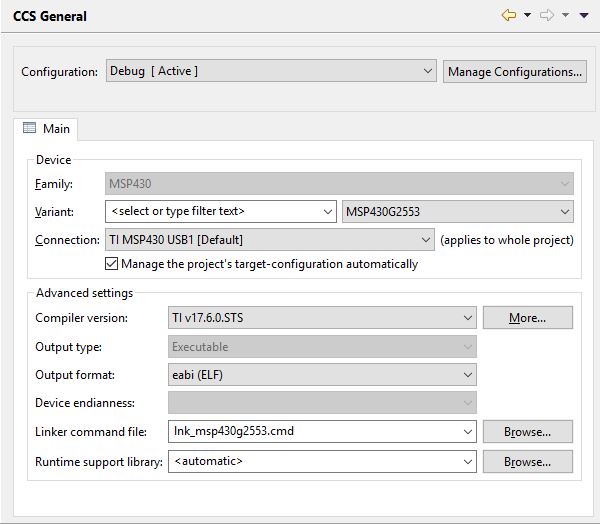Screen dimensions: 600x524
Task: Open the Variant filter dropdown
Action: coord(328,212)
